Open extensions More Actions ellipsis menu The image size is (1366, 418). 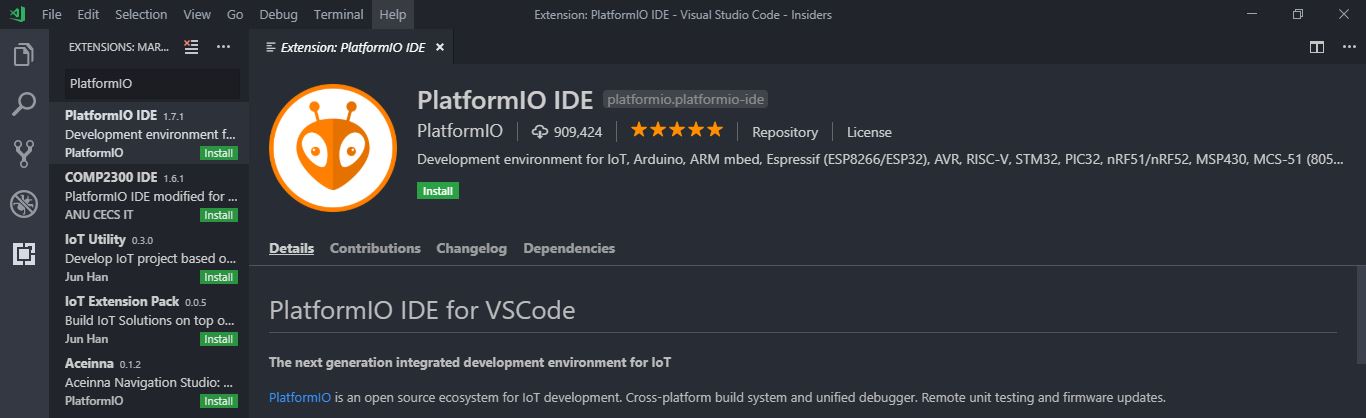pos(223,46)
